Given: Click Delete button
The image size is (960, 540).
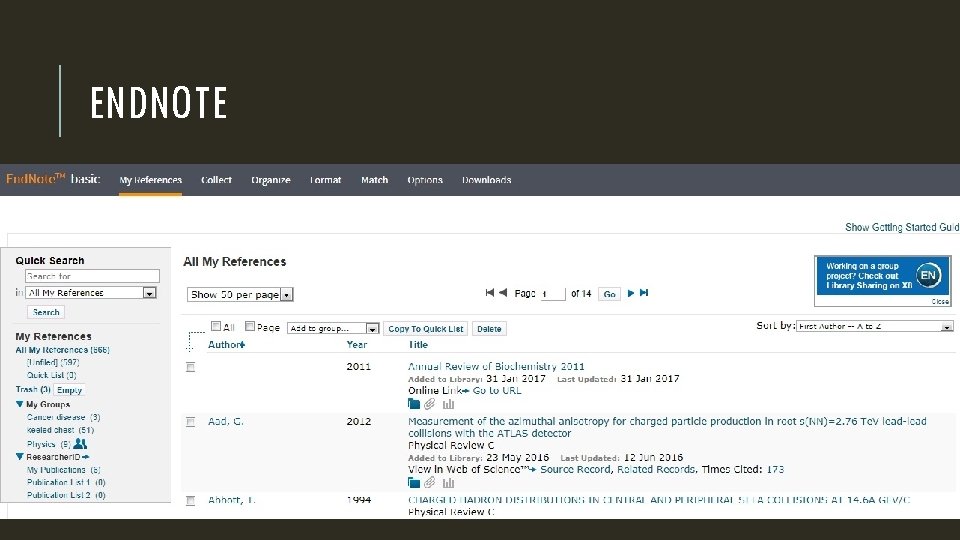Looking at the screenshot, I should point(489,329).
